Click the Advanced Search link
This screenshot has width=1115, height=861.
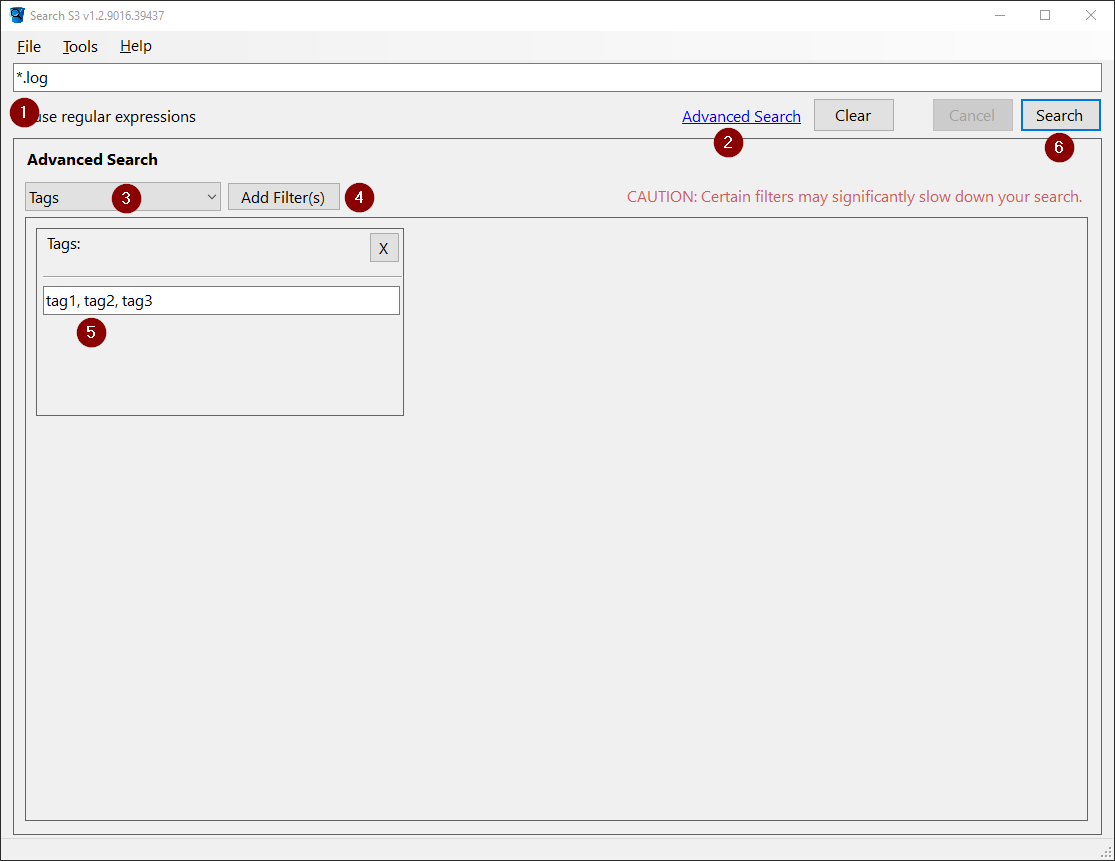pyautogui.click(x=741, y=117)
